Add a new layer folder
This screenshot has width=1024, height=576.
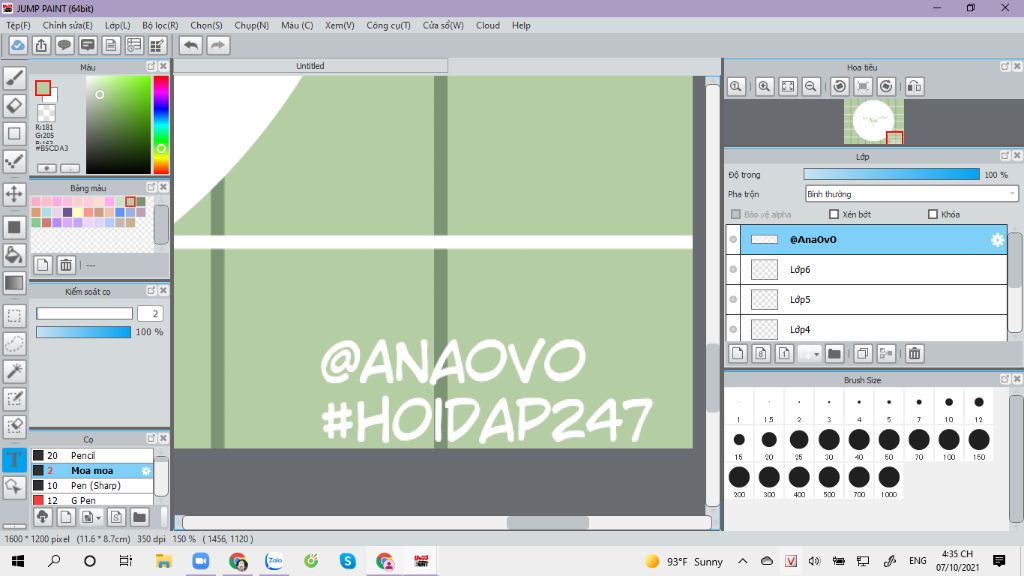tap(834, 353)
